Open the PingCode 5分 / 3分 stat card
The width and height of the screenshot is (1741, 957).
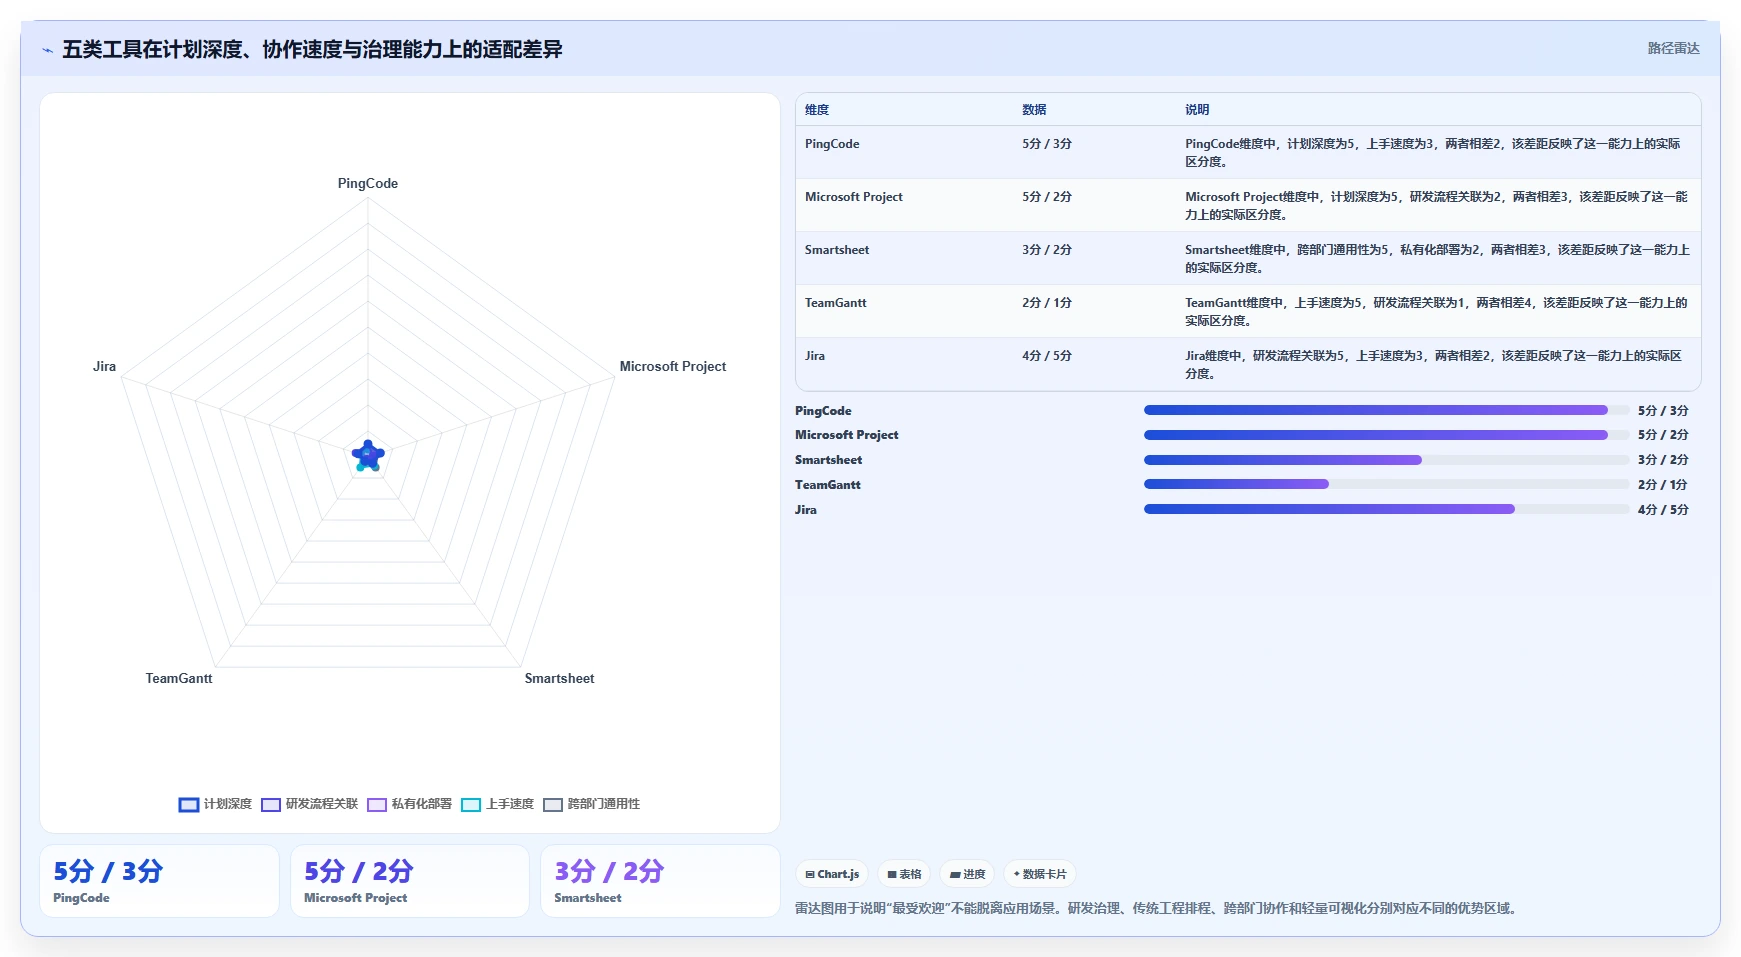pos(159,881)
